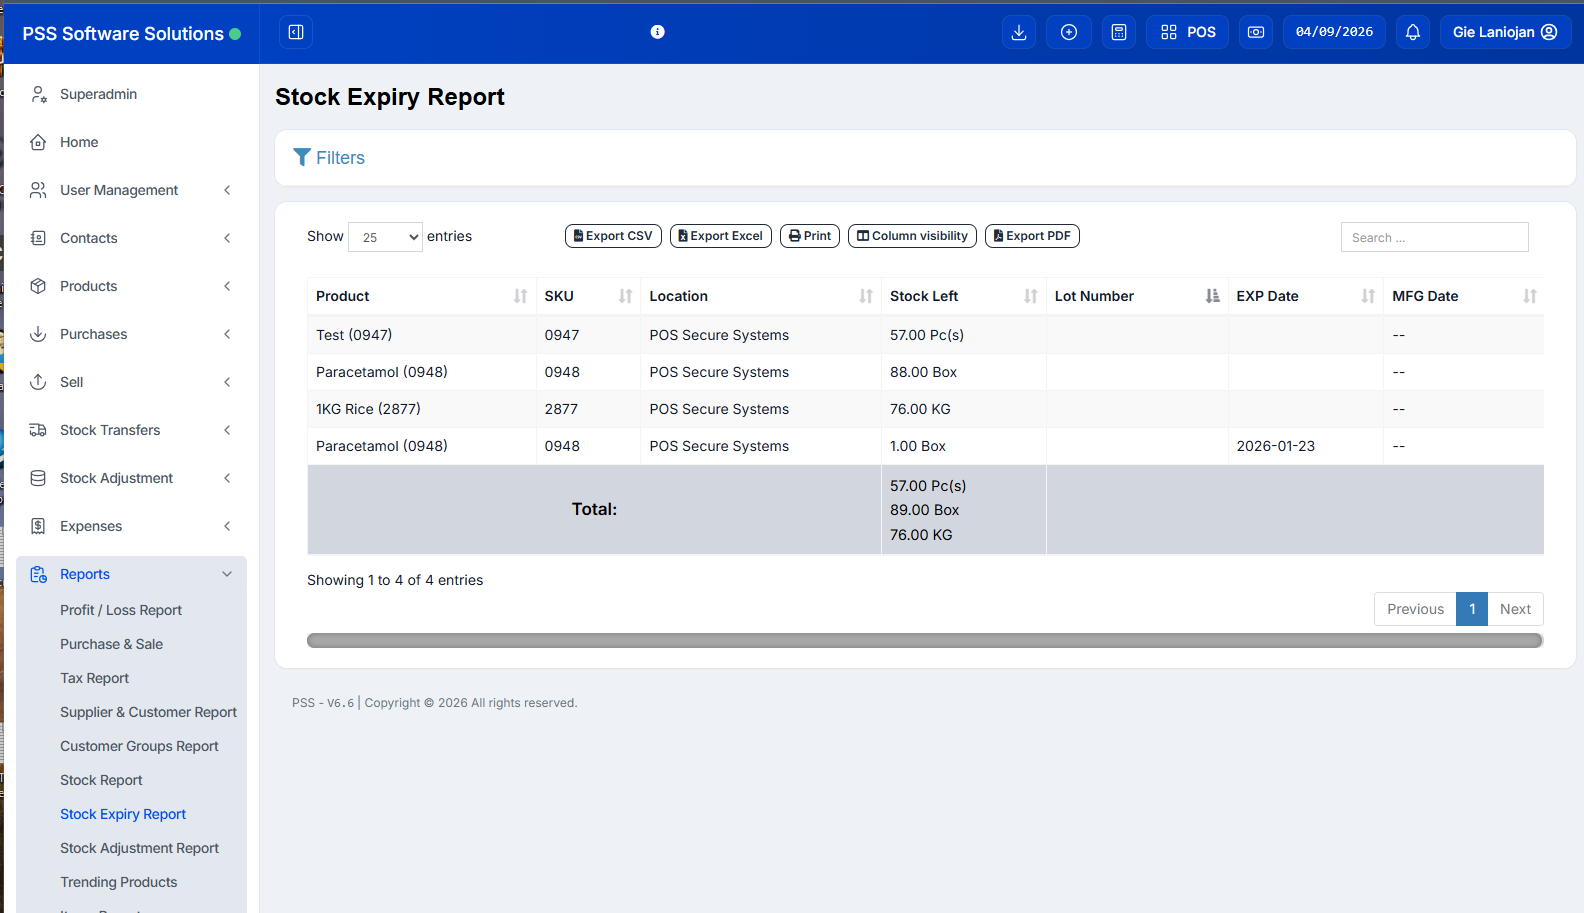Image resolution: width=1584 pixels, height=913 pixels.
Task: Click the table search field
Action: click(1433, 237)
